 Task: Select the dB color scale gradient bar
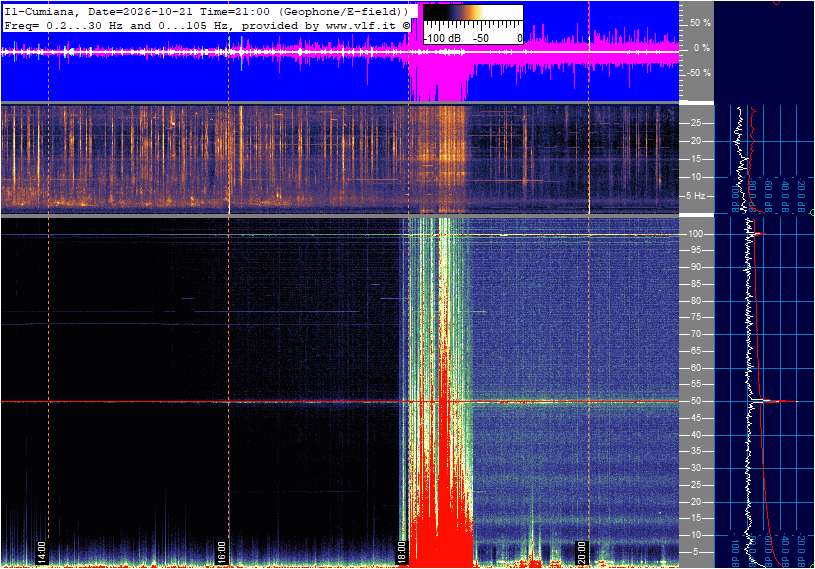[473, 12]
